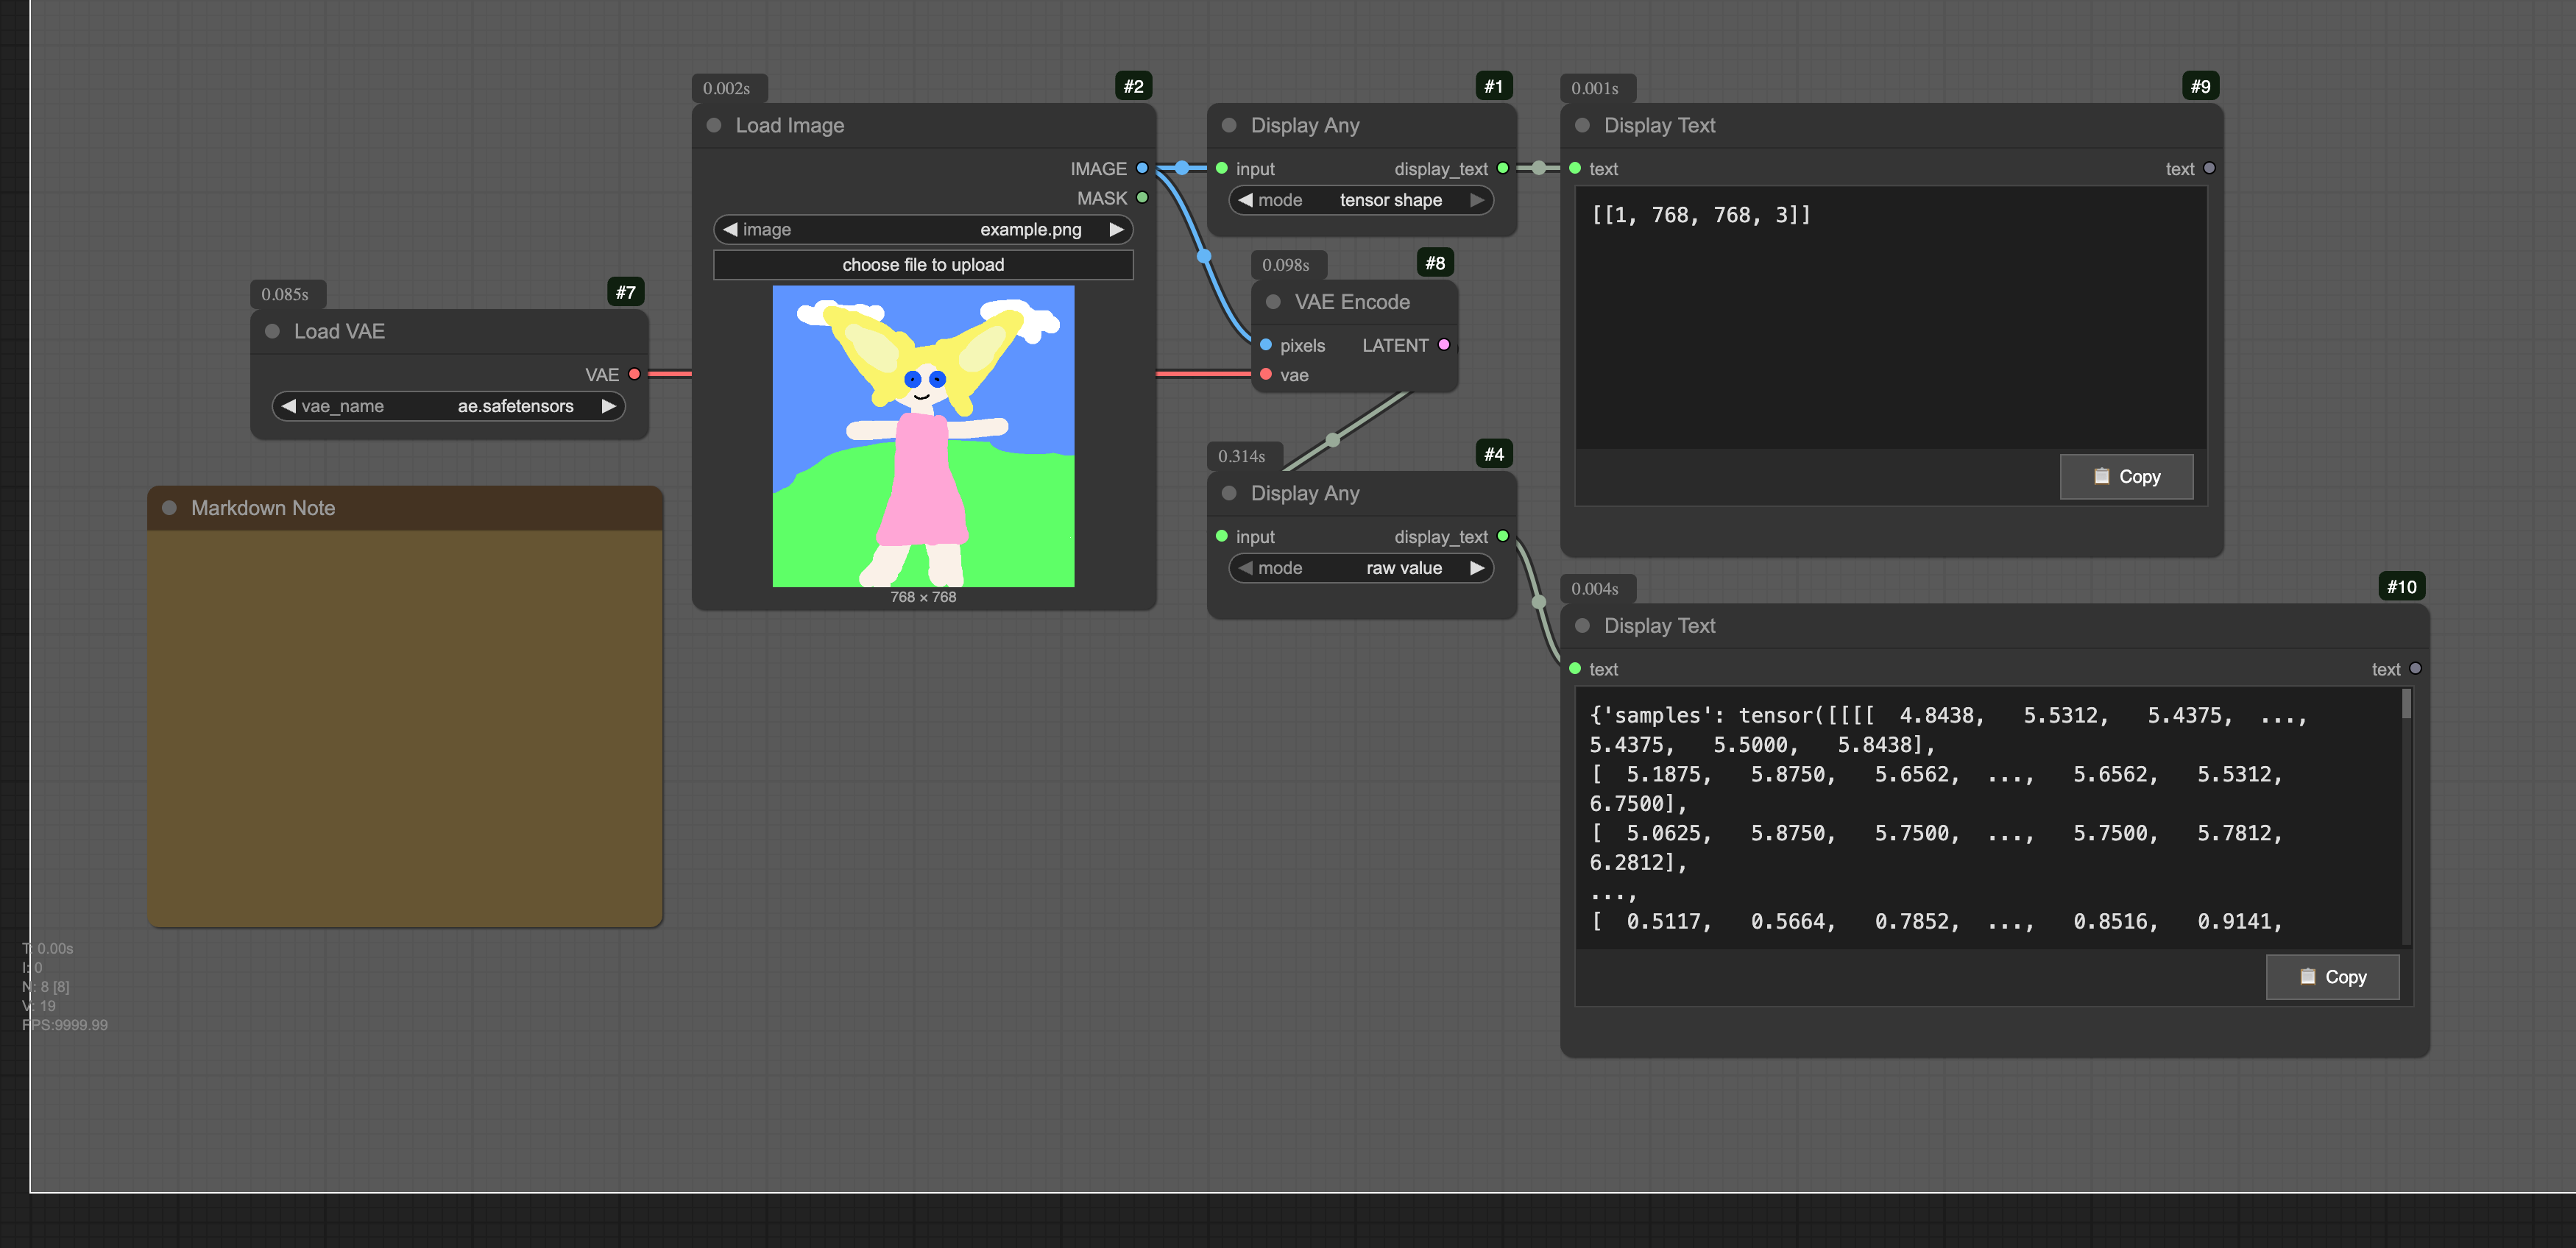Click the Markdown Note title bar
The width and height of the screenshot is (2576, 1248).
coord(405,508)
